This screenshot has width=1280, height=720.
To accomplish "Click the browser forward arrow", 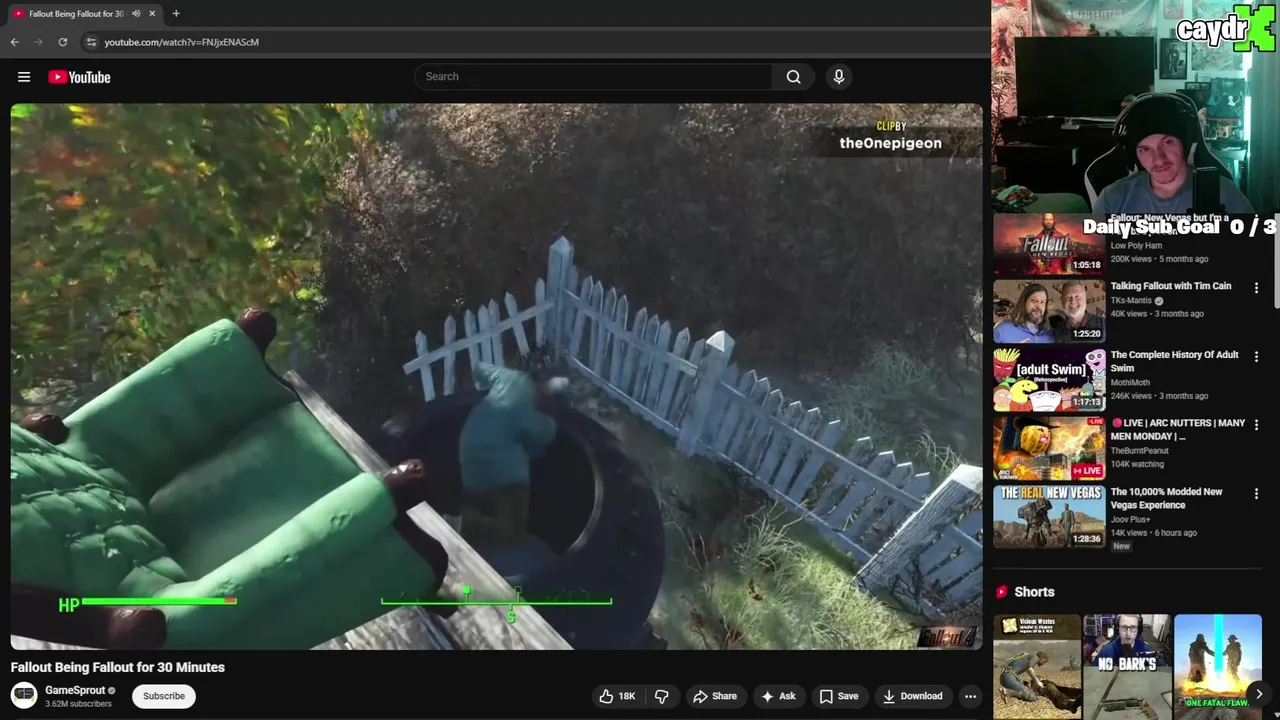I will point(38,42).
